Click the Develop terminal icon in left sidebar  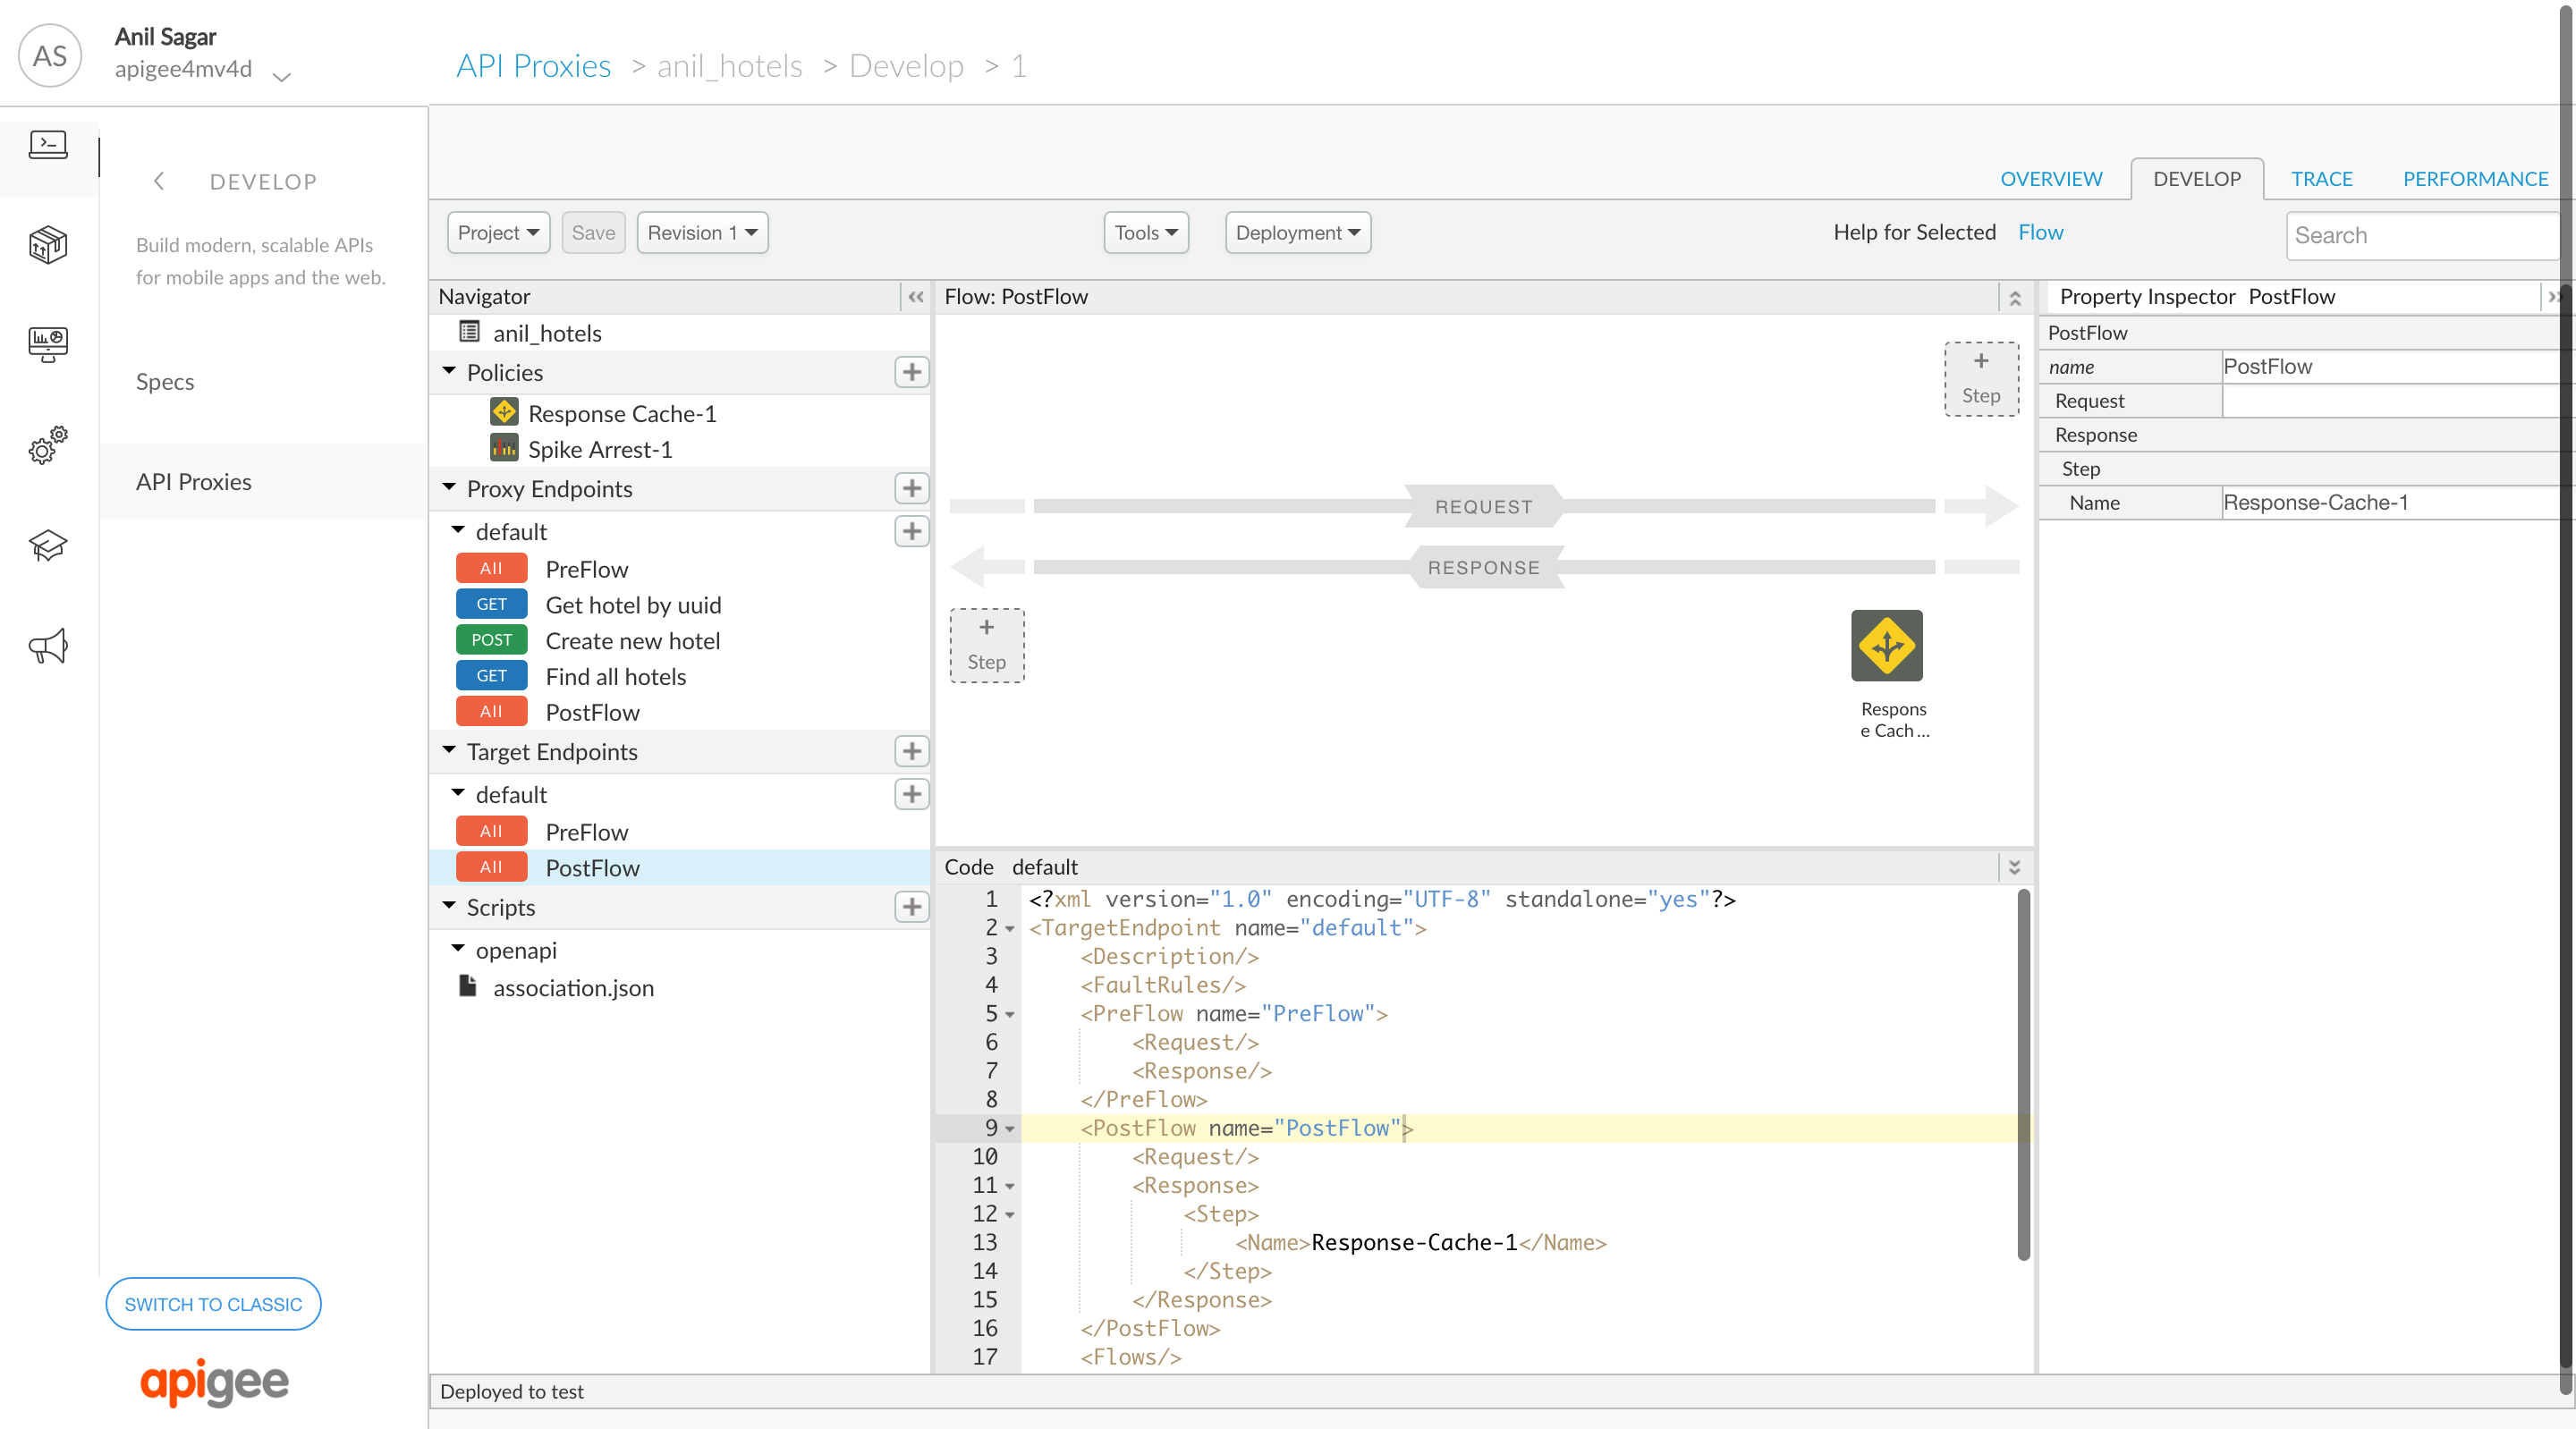point(48,145)
